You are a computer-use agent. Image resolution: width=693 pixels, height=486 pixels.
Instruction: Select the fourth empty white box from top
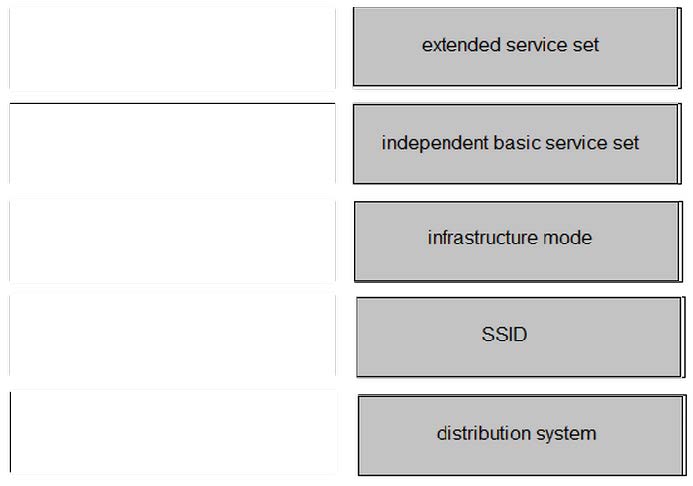pos(172,337)
